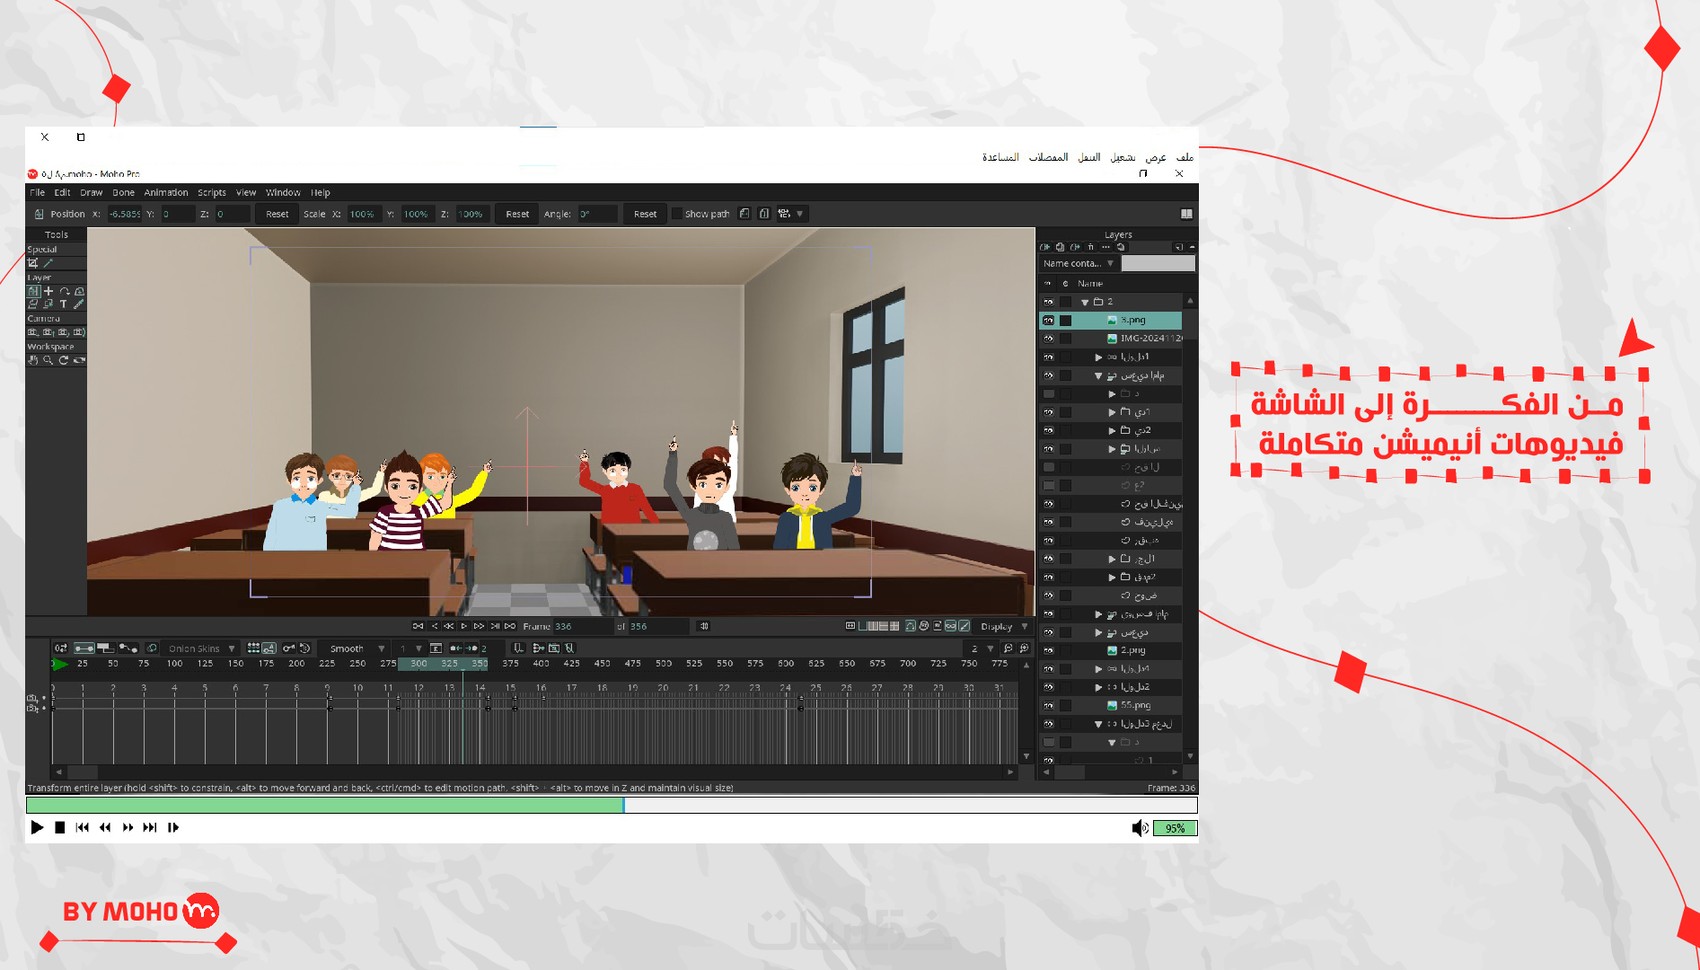Select the Crop tool under Special
Screen dimensions: 1700x970
33,263
